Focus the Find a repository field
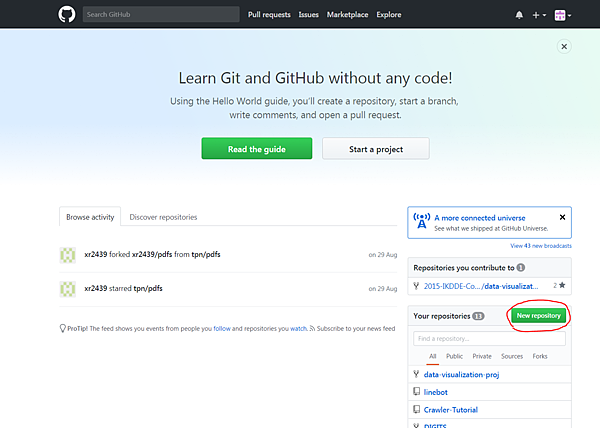This screenshot has height=428, width=600. point(489,338)
